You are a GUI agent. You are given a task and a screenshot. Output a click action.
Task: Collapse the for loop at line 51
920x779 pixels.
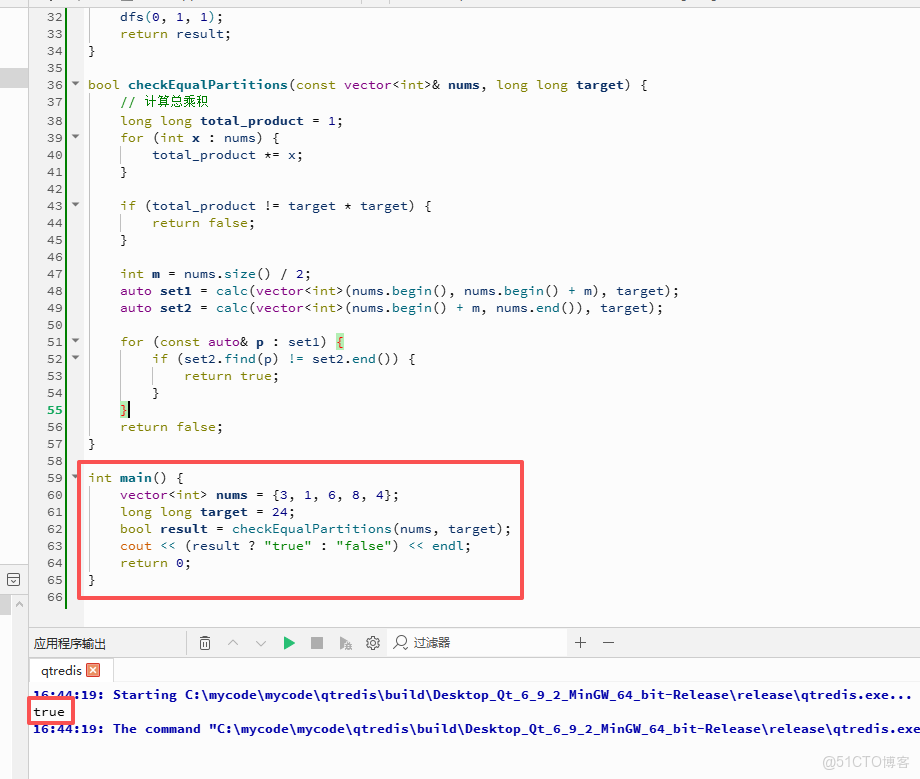tap(76, 340)
